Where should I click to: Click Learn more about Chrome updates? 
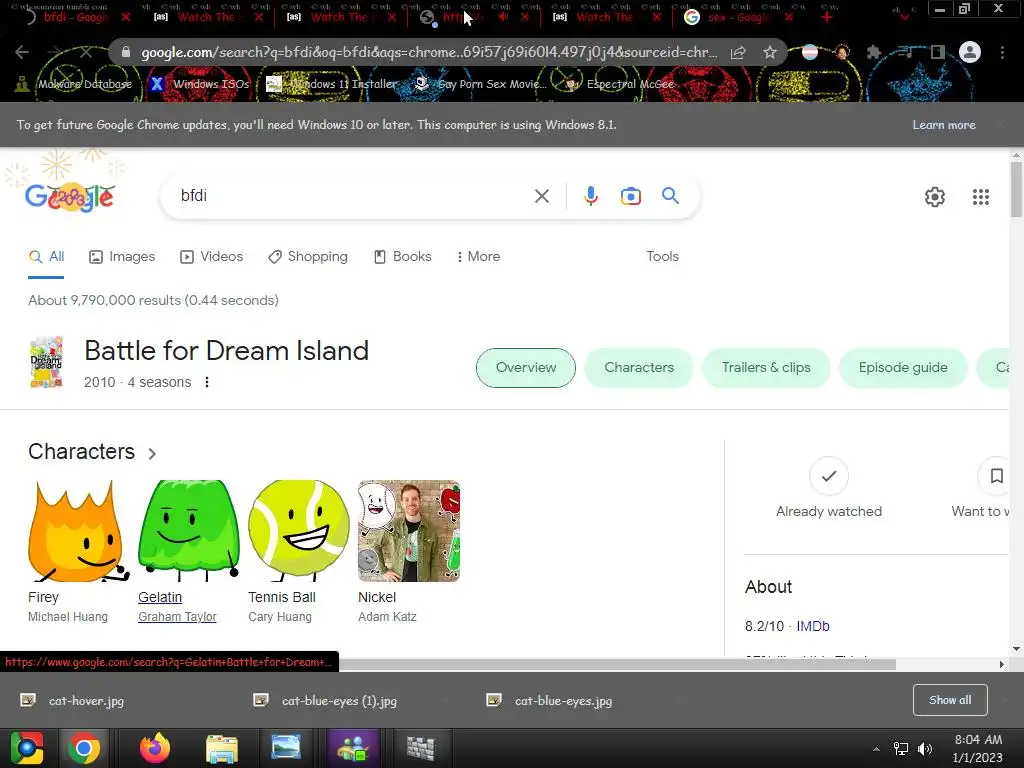944,125
